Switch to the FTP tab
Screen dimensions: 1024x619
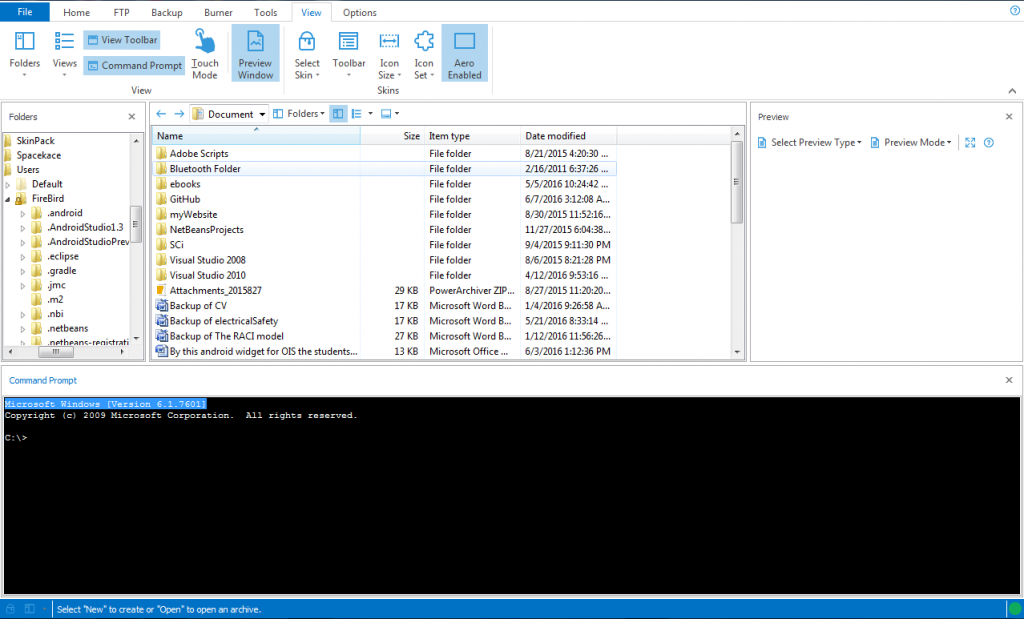pos(121,12)
